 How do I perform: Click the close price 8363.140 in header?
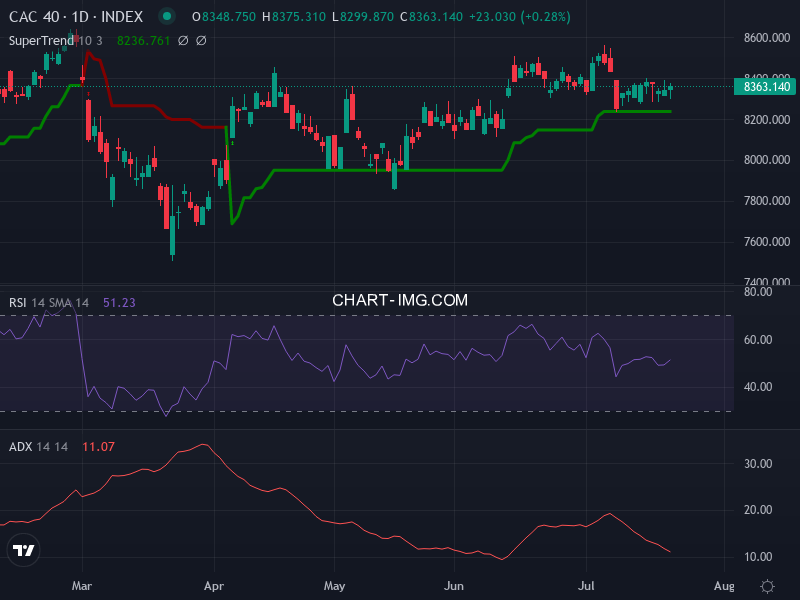(x=436, y=17)
